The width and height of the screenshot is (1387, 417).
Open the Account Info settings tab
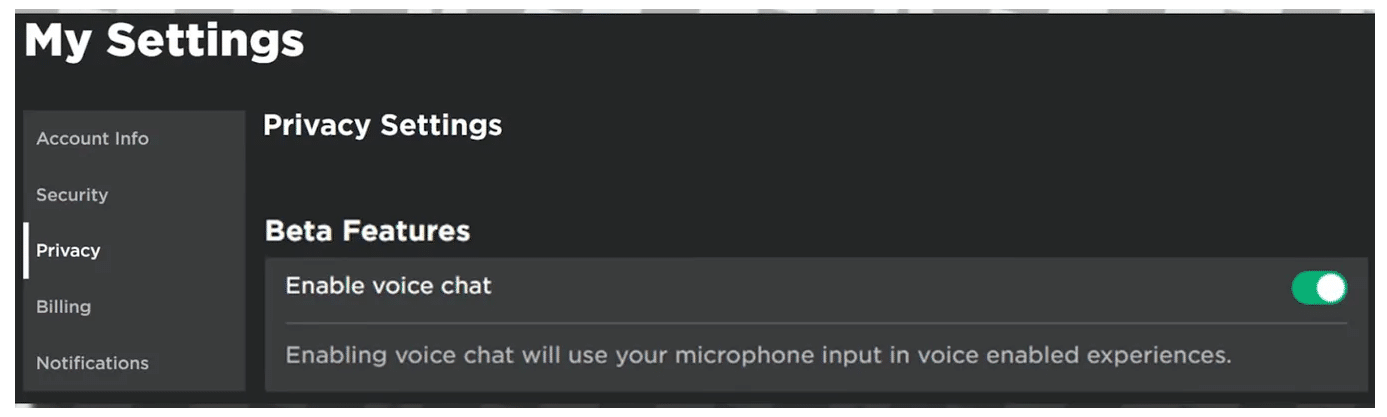[x=92, y=139]
